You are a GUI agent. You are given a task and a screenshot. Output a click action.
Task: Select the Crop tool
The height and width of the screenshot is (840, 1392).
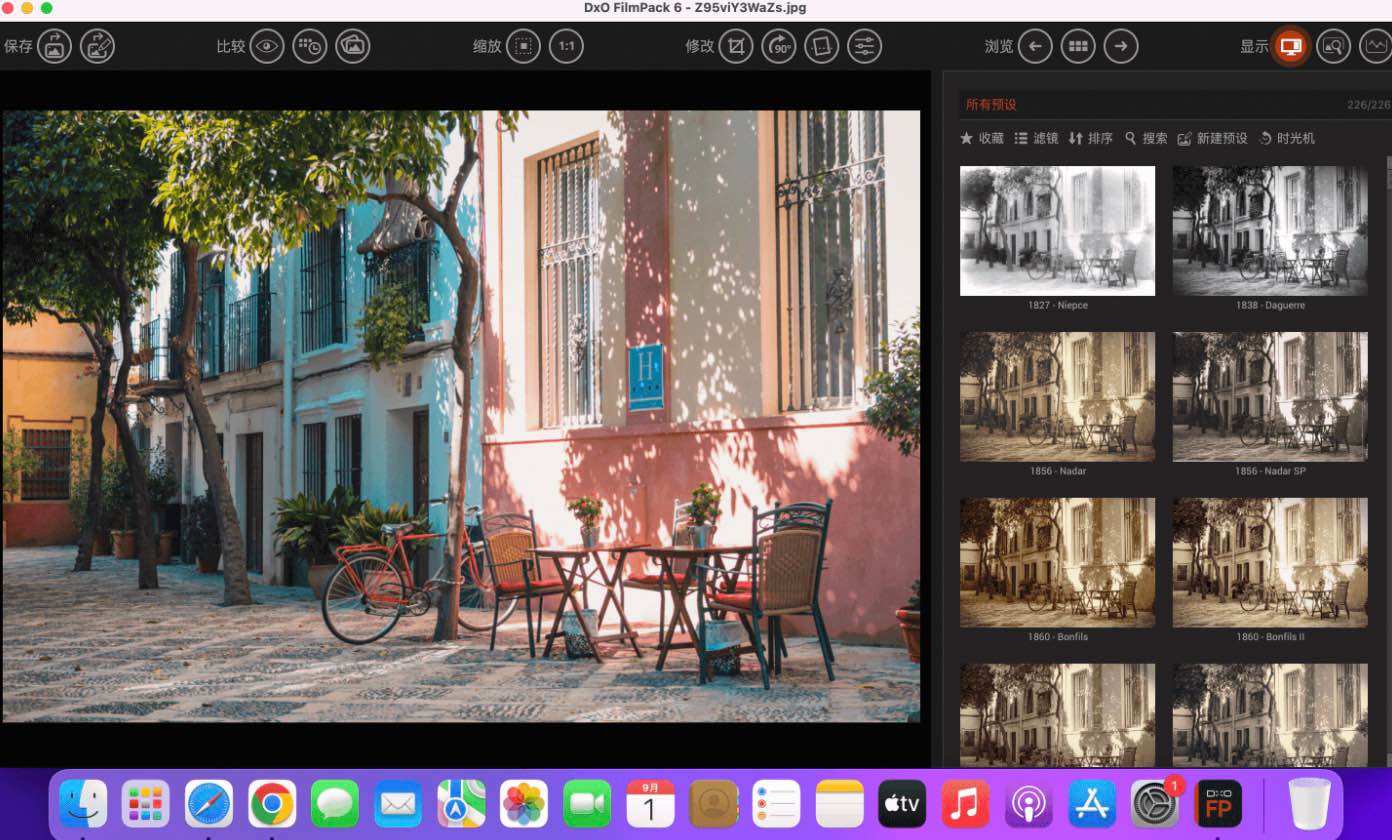coord(735,46)
